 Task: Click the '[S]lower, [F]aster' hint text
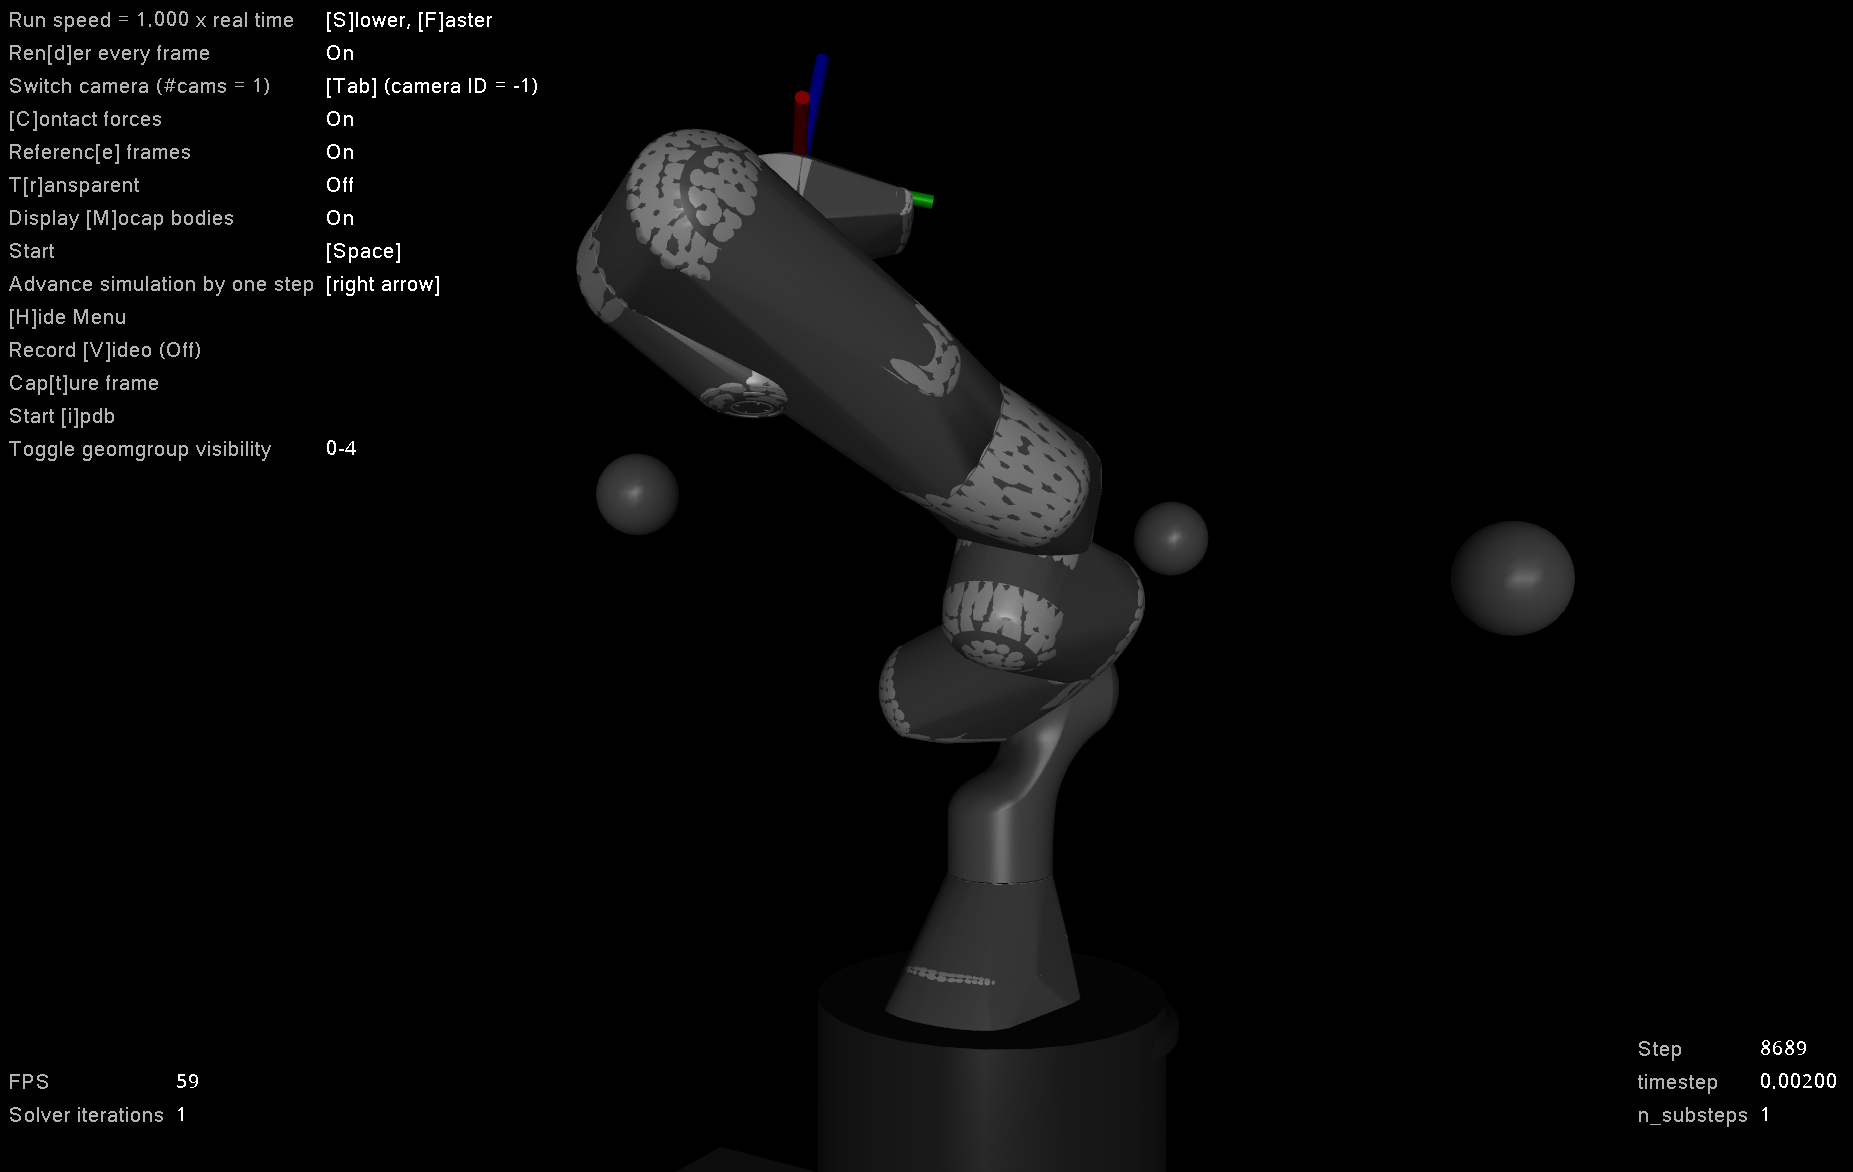[x=409, y=20]
